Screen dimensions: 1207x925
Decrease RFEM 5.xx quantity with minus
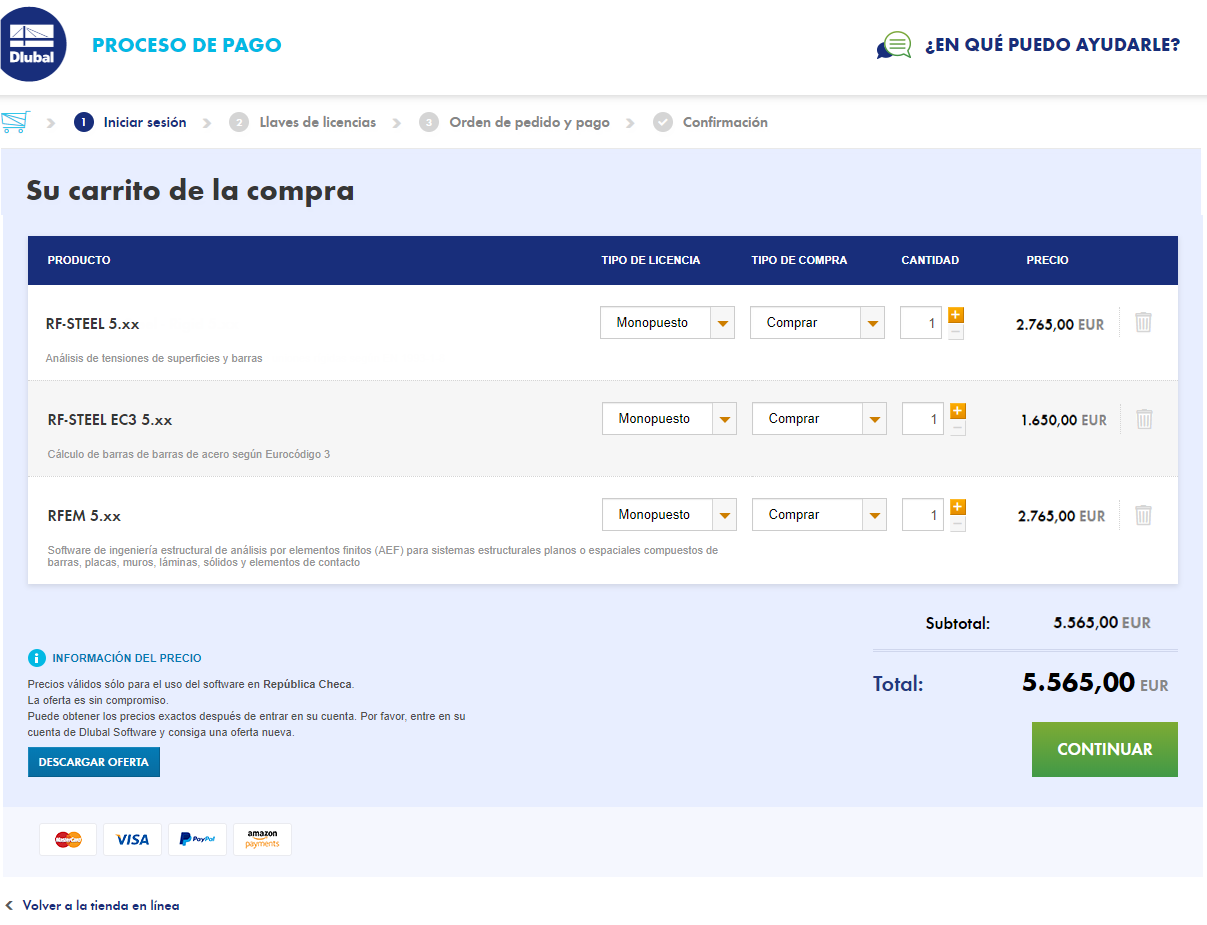pyautogui.click(x=958, y=524)
